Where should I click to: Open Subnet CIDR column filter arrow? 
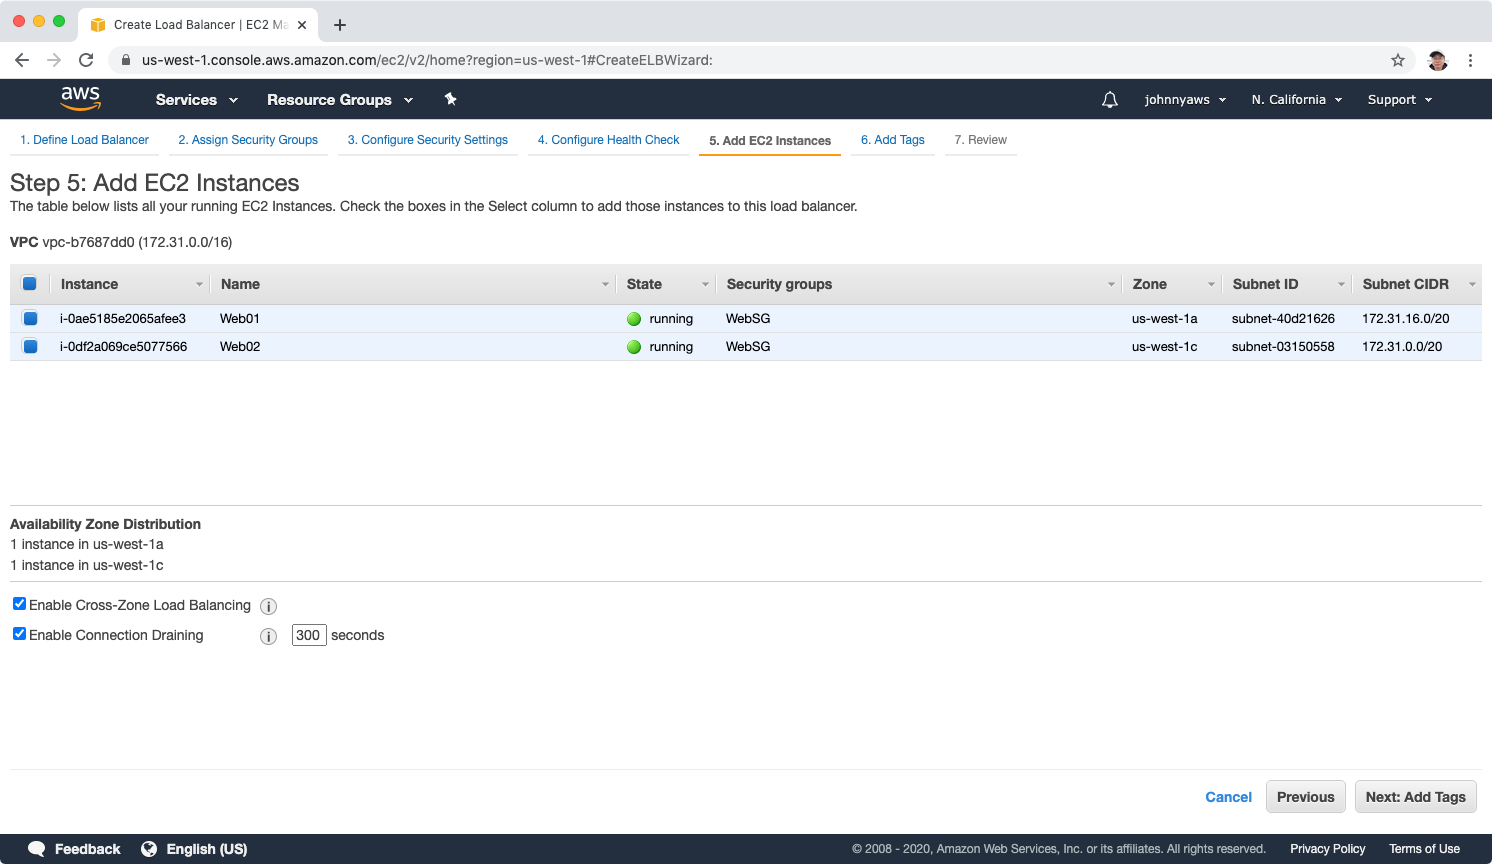click(1472, 285)
